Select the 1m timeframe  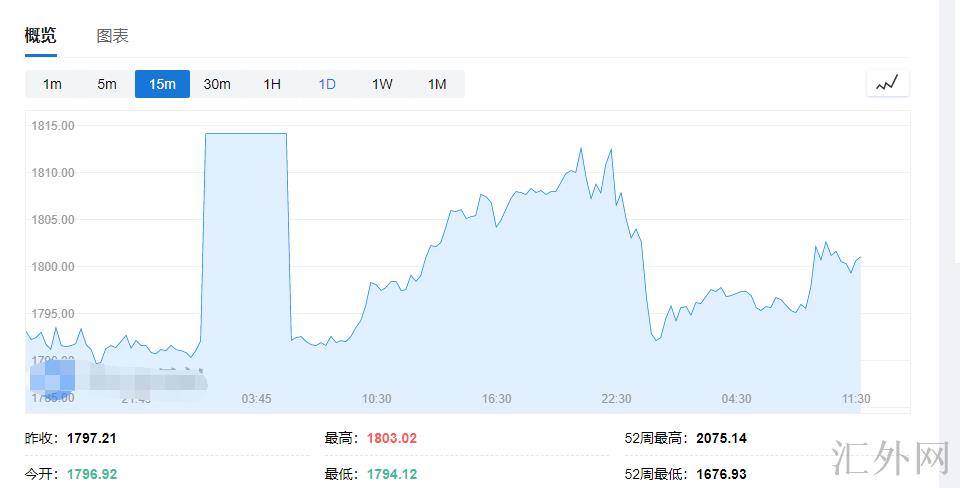(52, 84)
